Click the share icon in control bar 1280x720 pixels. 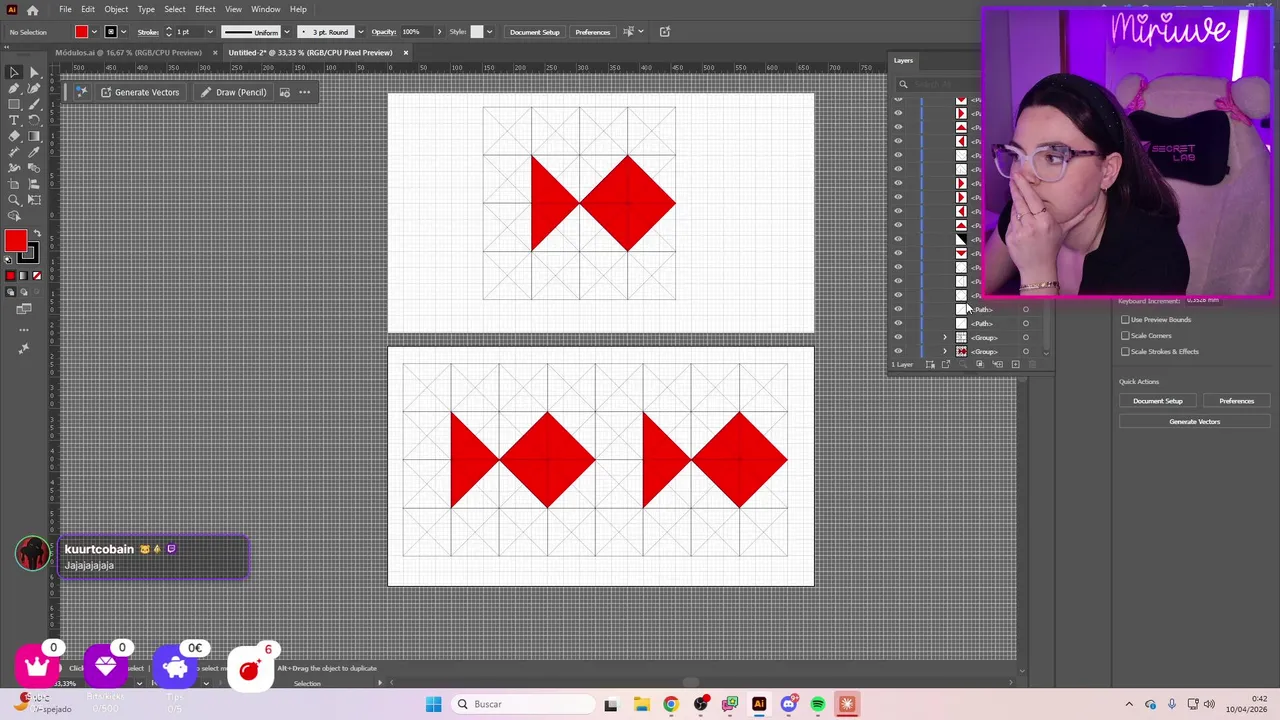click(x=665, y=32)
